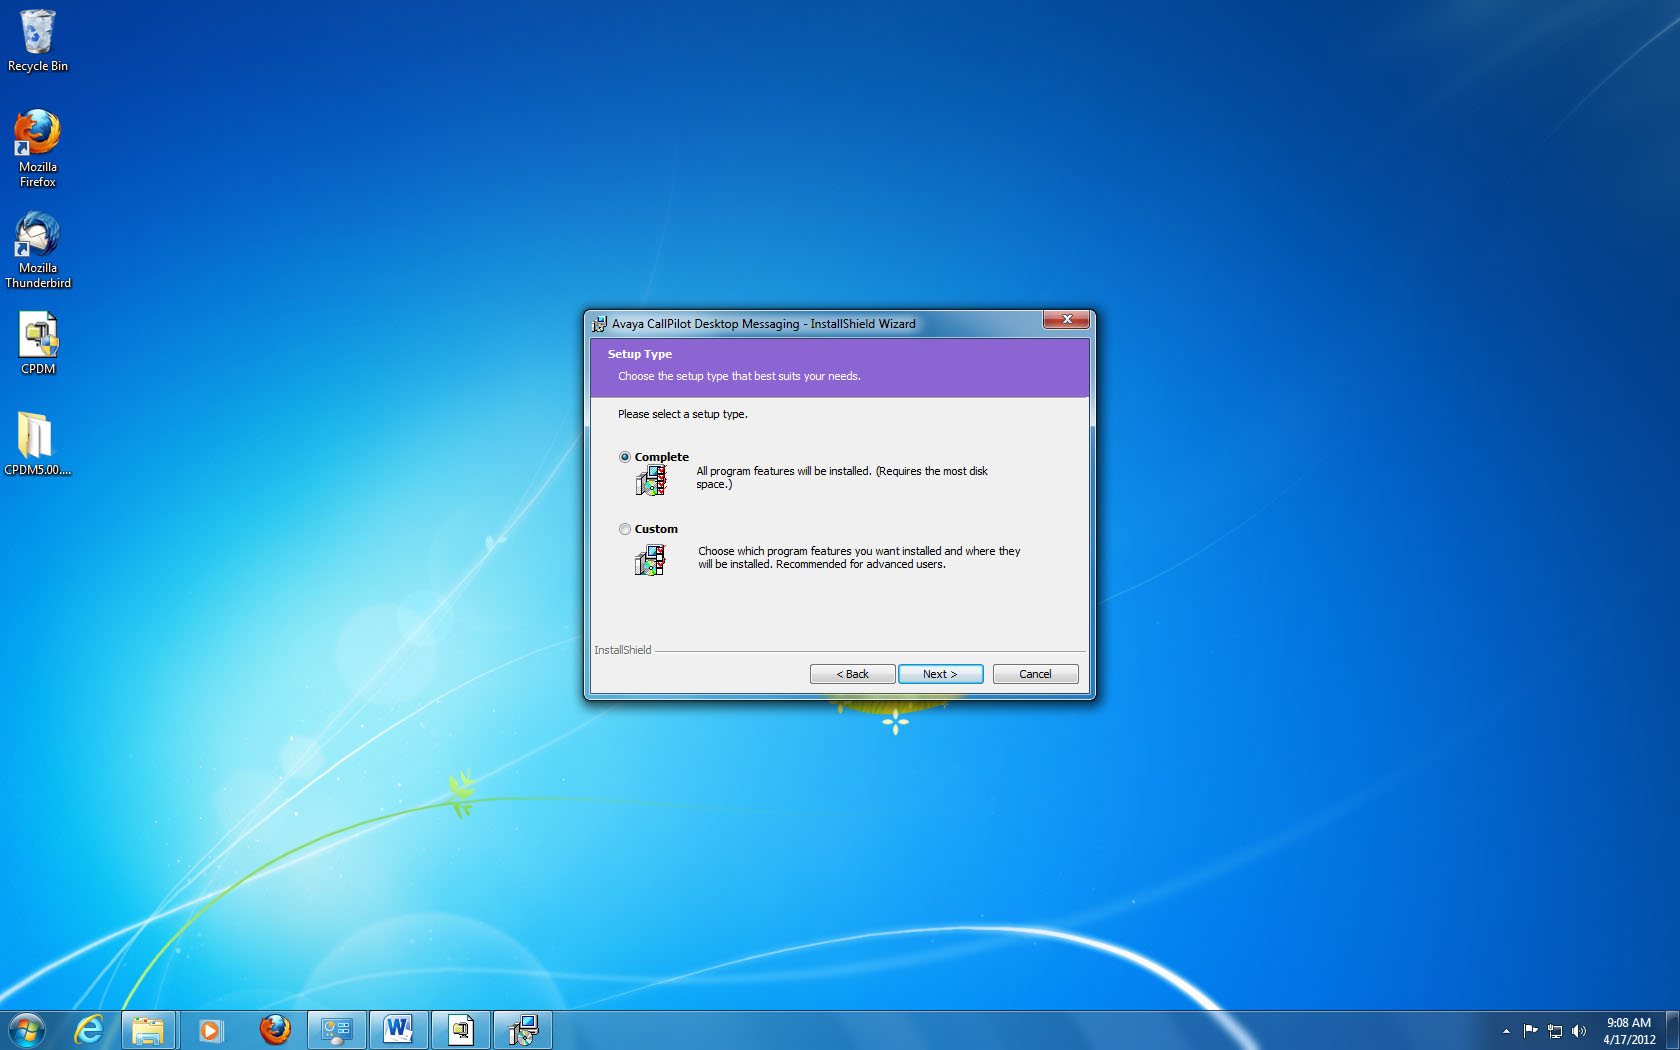The width and height of the screenshot is (1680, 1050).
Task: Click the installer title bar icon
Action: (599, 324)
